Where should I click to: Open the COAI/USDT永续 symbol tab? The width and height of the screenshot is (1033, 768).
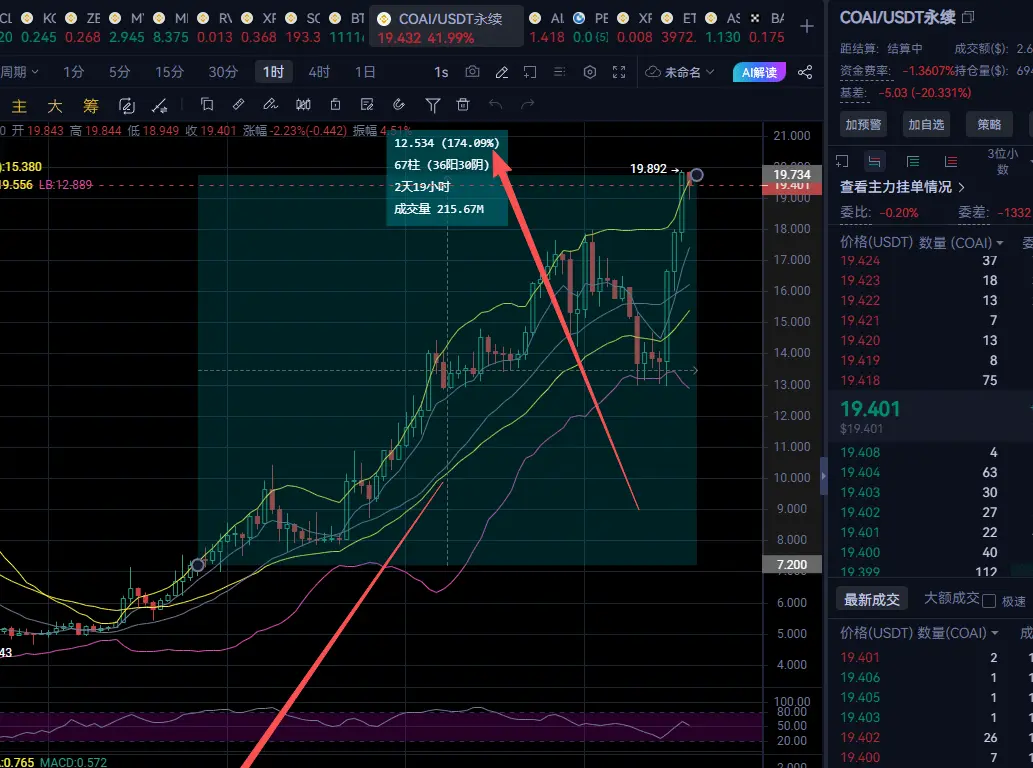click(x=446, y=27)
